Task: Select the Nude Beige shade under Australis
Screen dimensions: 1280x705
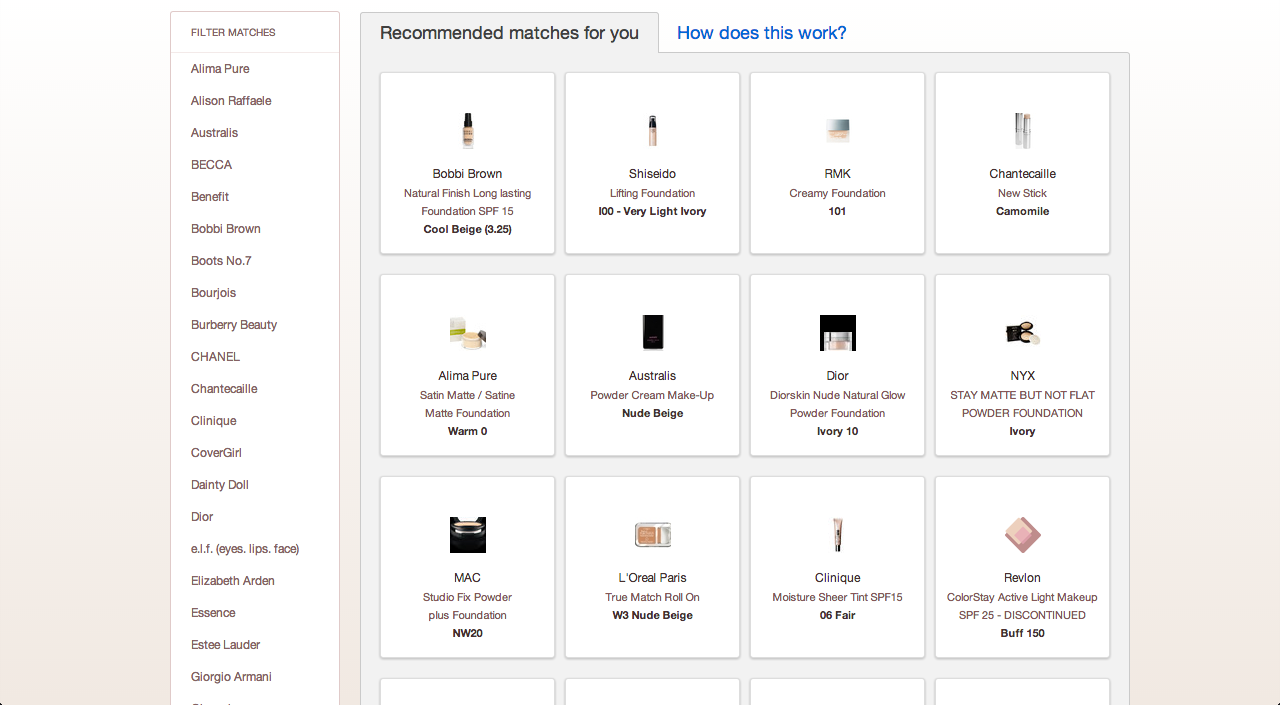Action: 652,413
